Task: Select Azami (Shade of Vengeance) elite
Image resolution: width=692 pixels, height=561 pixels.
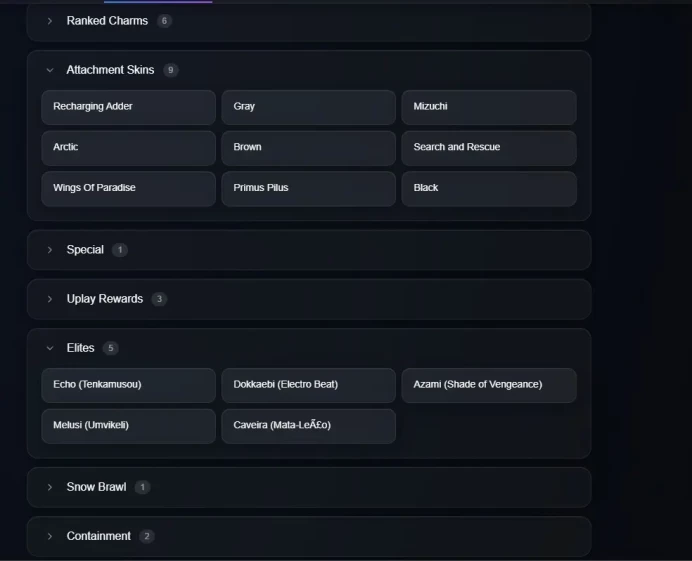Action: tap(489, 385)
